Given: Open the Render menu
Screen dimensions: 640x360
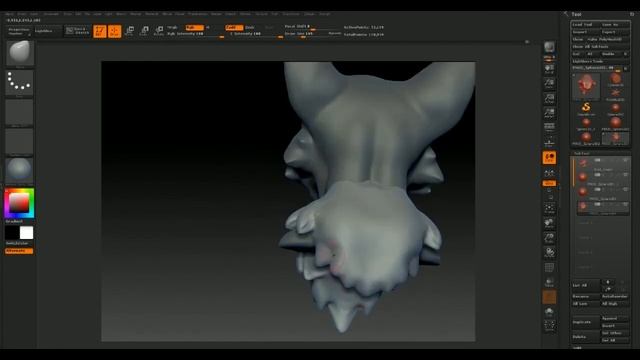Looking at the screenshot, I should pyautogui.click(x=216, y=14).
